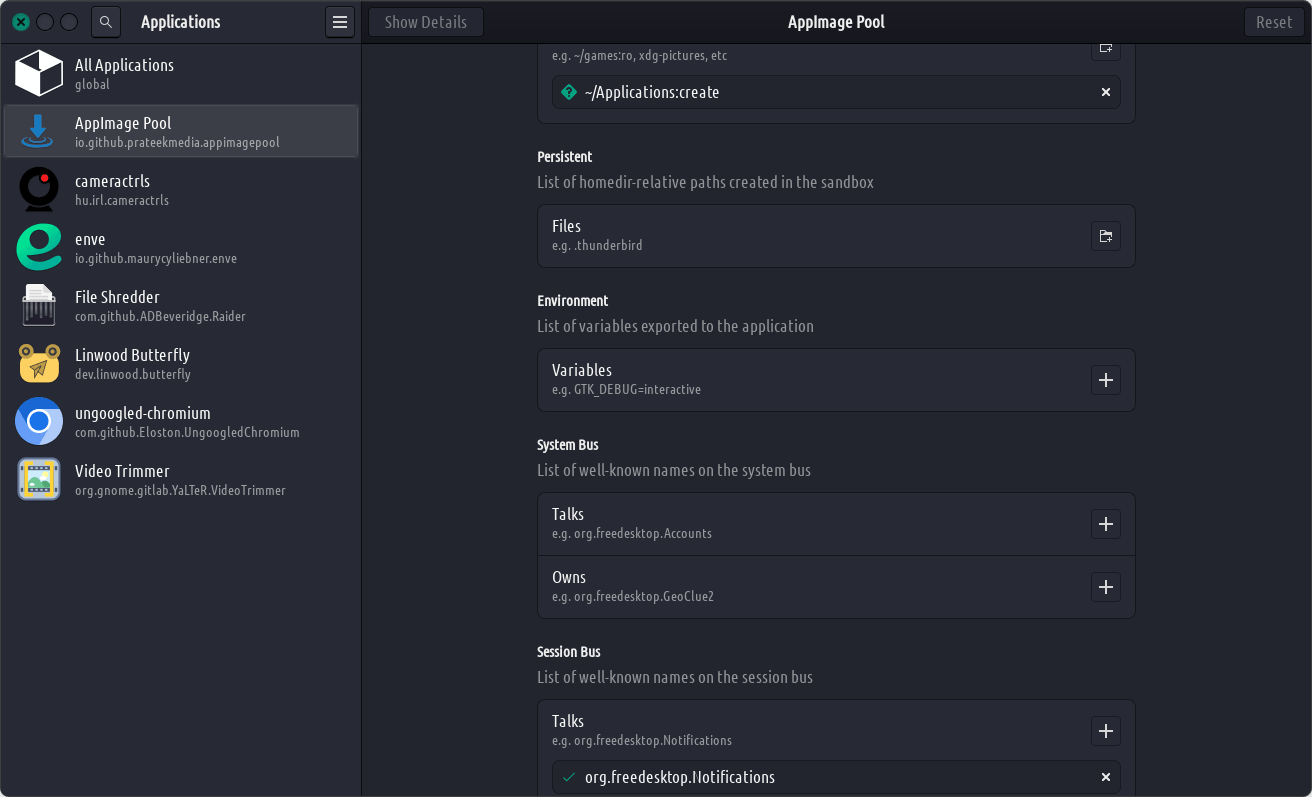Add a System Bus Talks name
Screen dimensions: 1312x797
[x=1105, y=524]
